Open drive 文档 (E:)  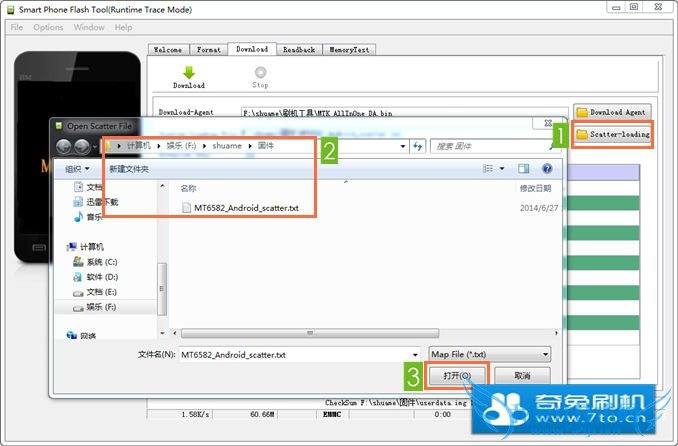[95, 292]
